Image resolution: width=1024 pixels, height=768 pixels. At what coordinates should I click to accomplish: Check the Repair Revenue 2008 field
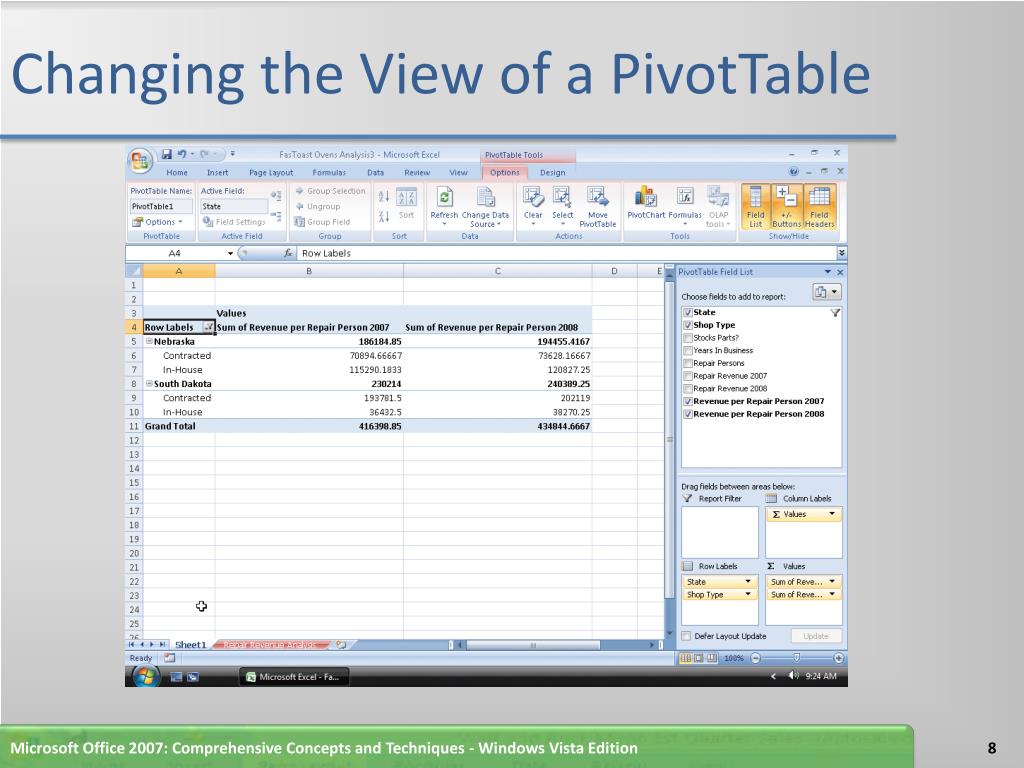(x=688, y=389)
